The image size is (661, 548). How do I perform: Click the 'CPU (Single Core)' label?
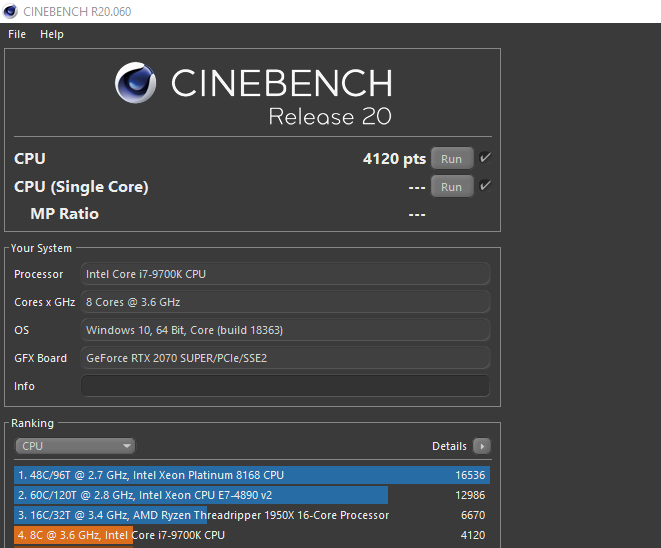81,187
